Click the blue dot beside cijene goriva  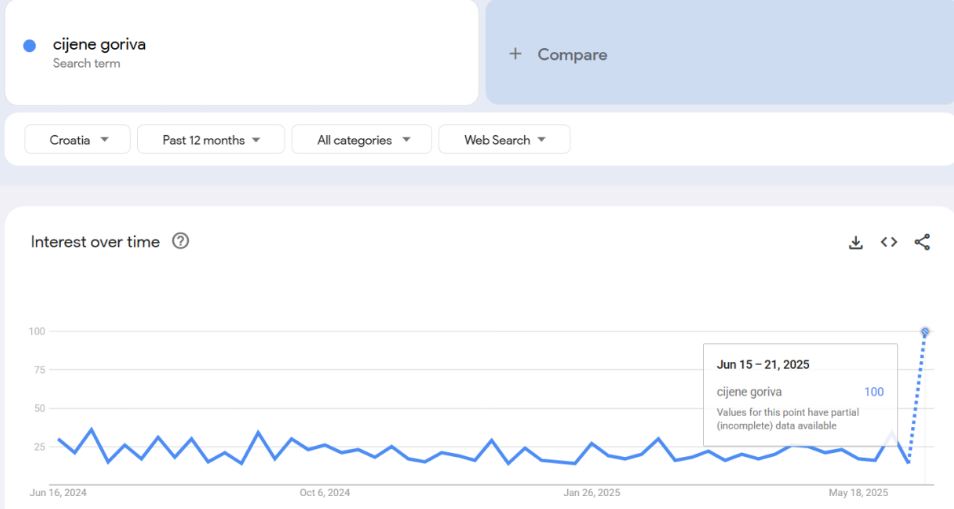coord(29,46)
